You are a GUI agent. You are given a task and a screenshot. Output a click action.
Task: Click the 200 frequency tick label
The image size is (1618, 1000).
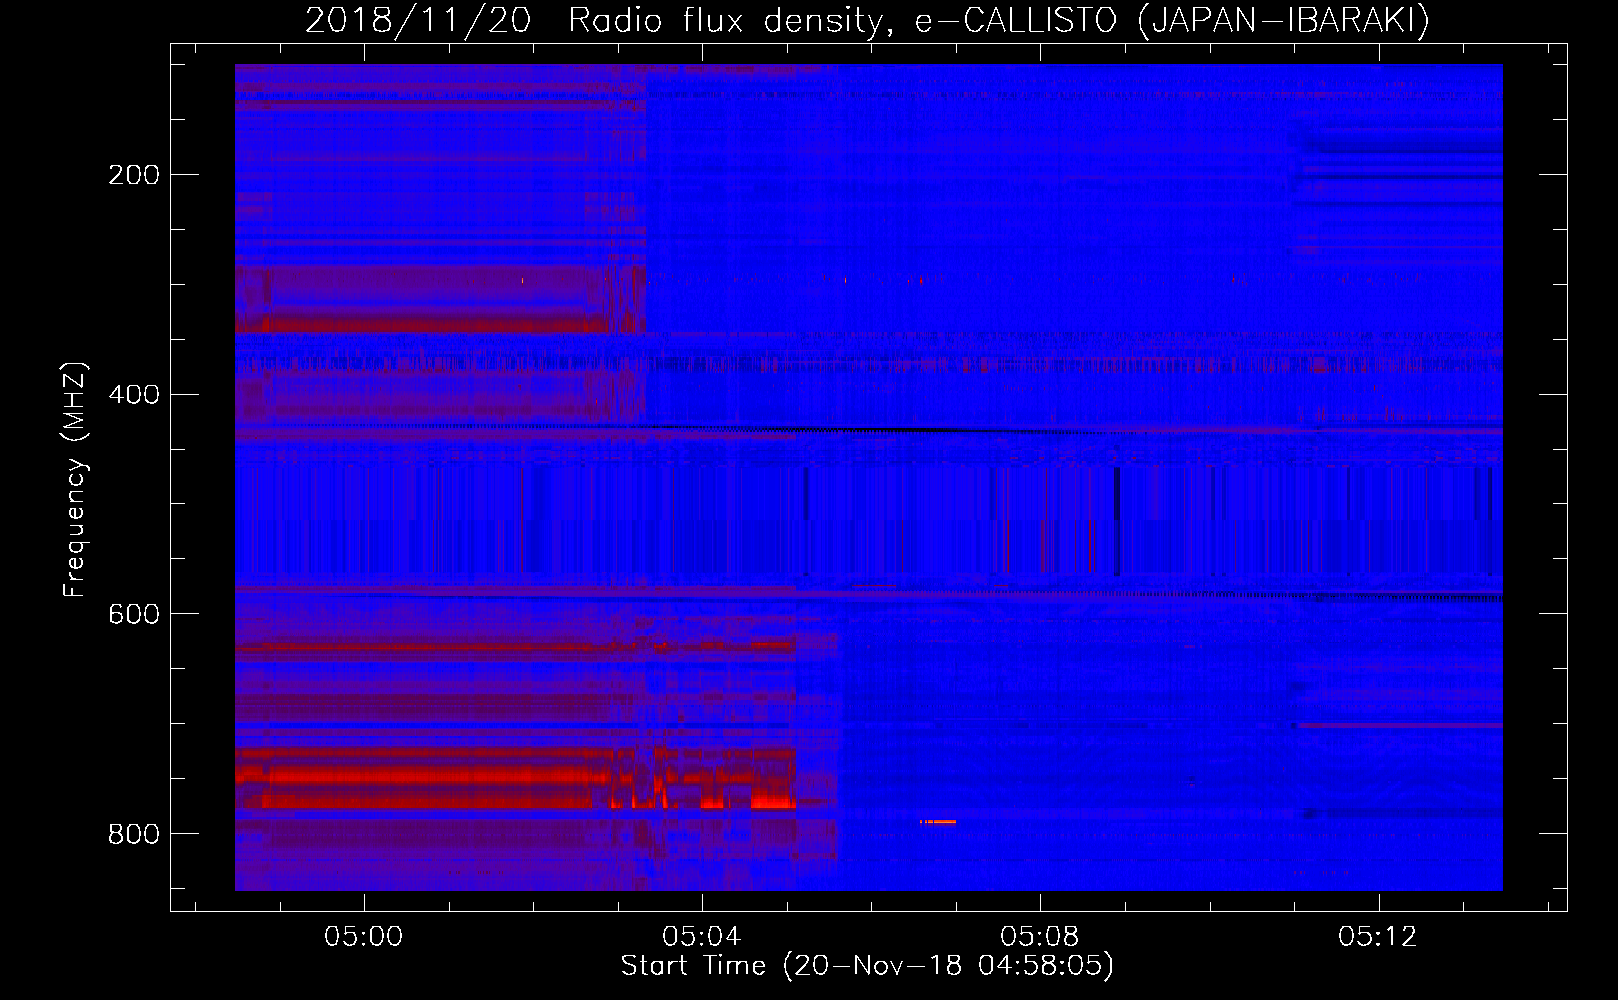pyautogui.click(x=134, y=175)
